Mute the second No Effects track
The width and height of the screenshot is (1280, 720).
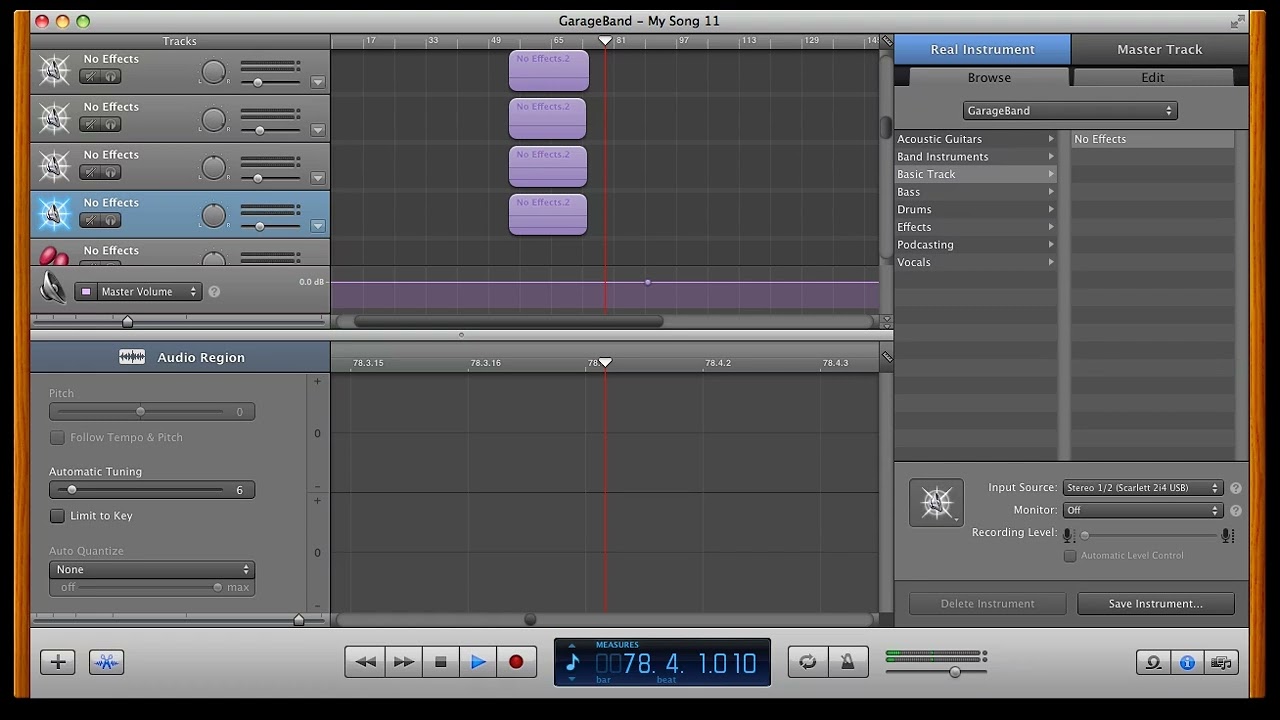(90, 124)
